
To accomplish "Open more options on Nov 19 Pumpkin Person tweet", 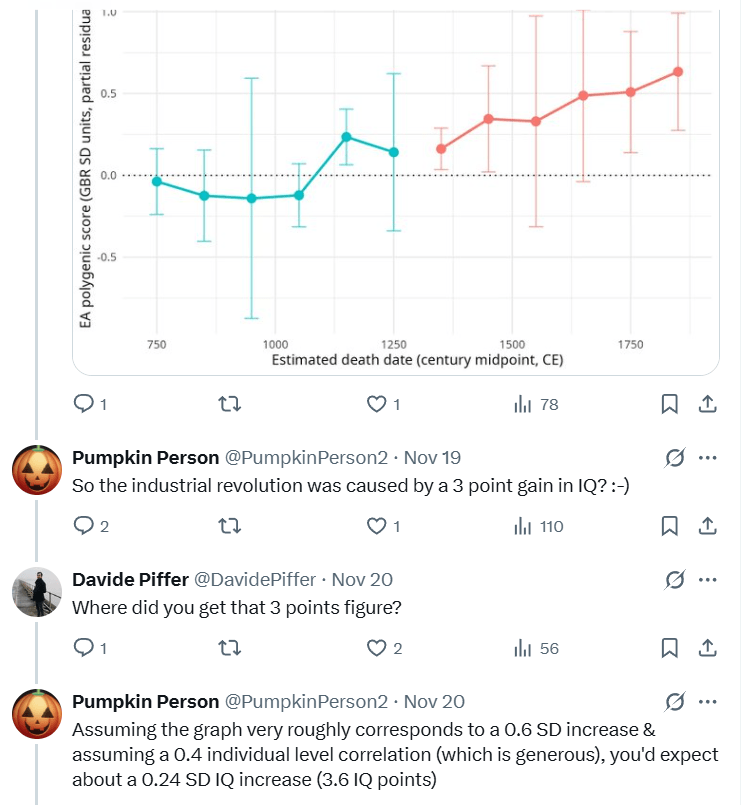I will tap(707, 458).
